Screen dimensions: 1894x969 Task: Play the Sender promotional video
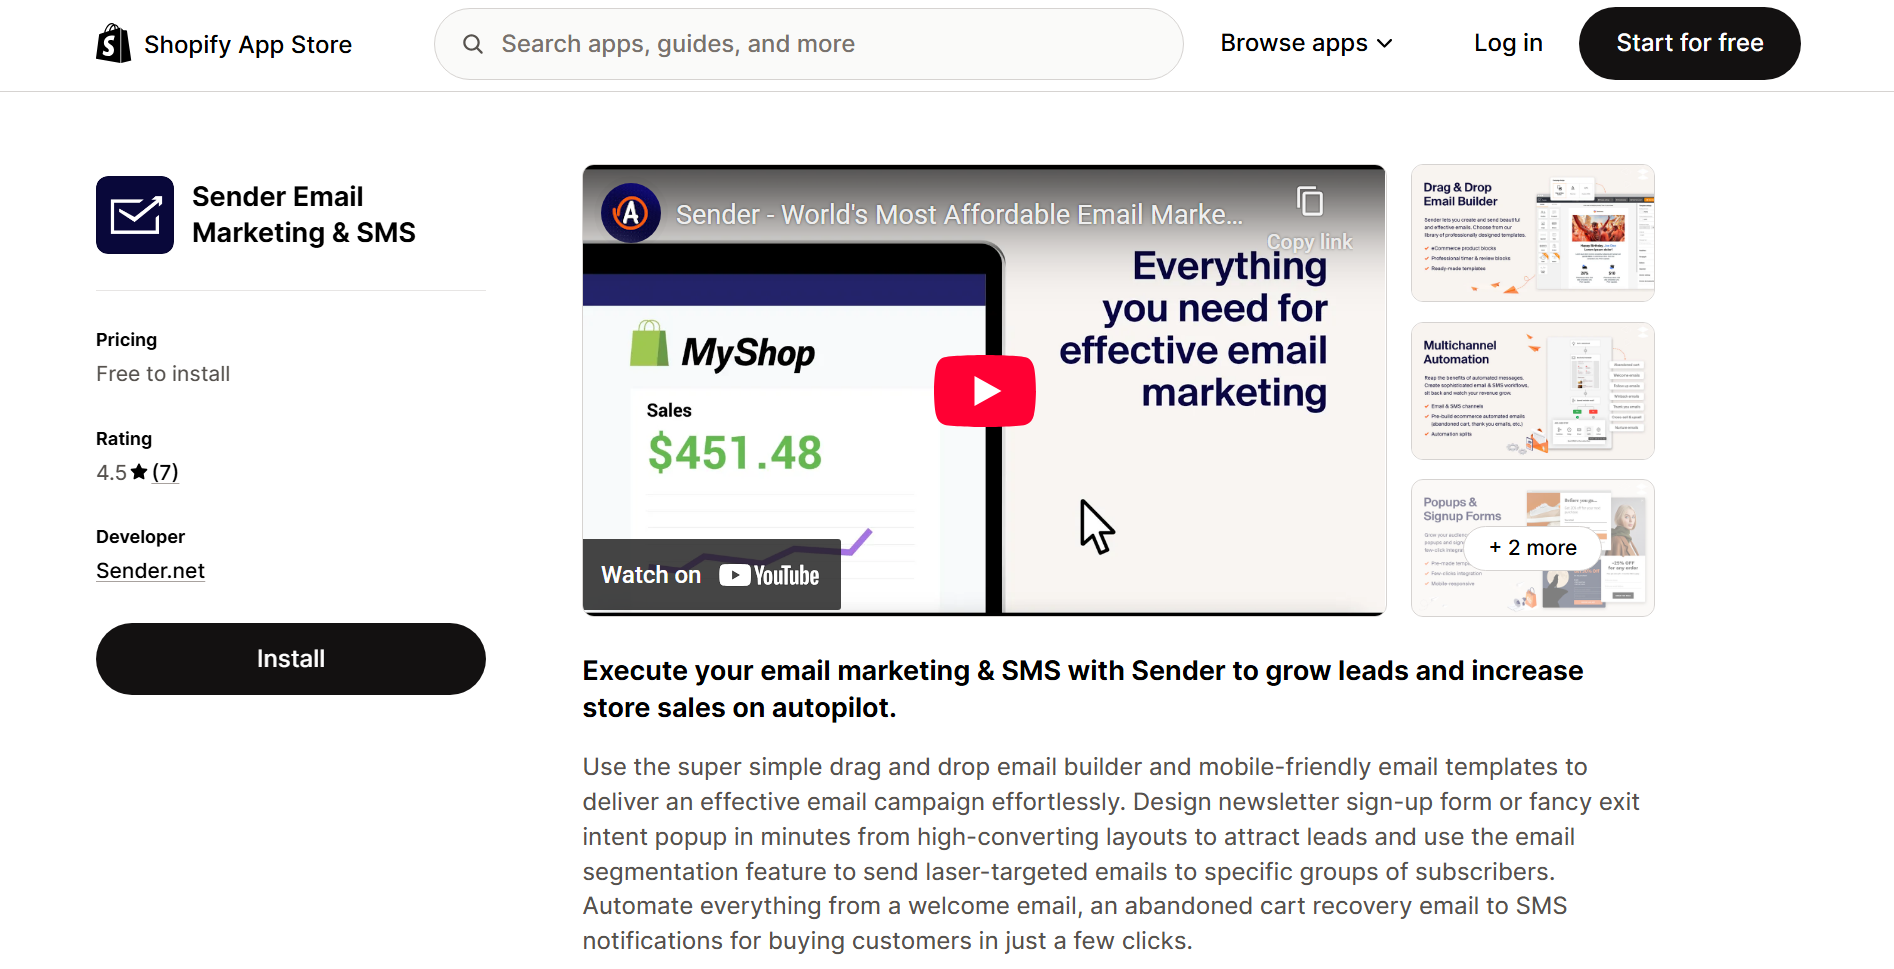(984, 390)
